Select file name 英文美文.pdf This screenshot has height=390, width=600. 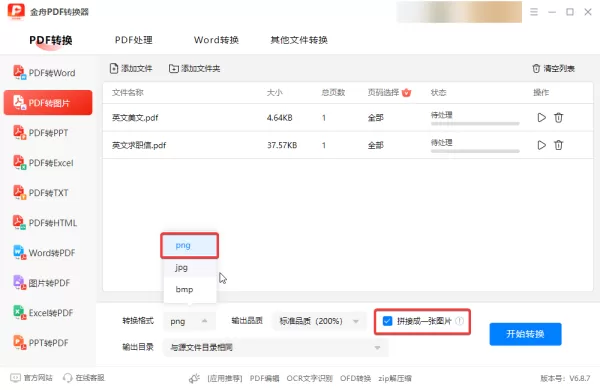tap(135, 117)
